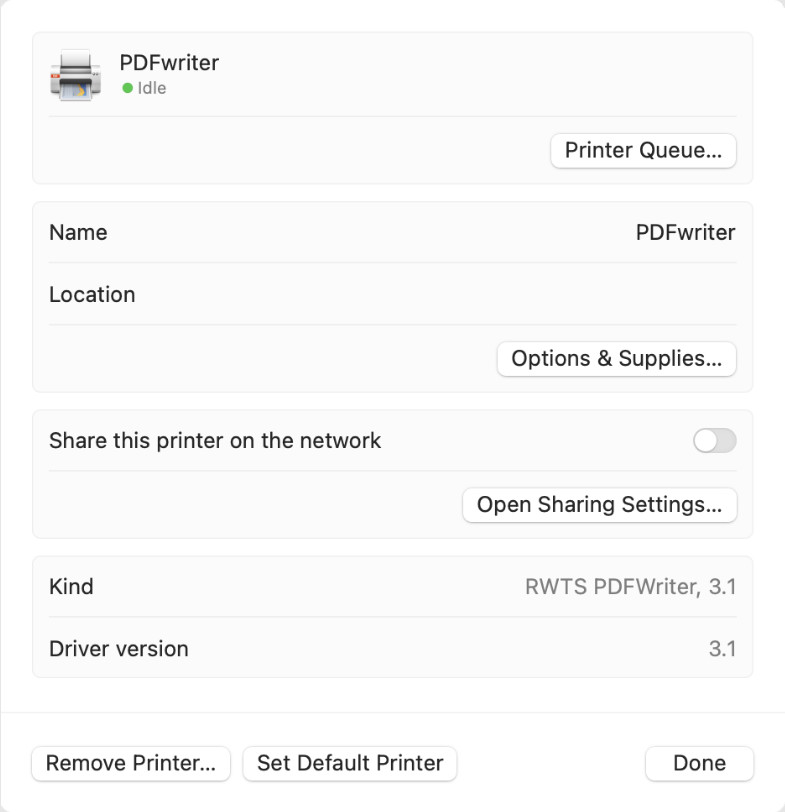
Task: Enable Share this printer on the network
Action: point(715,441)
